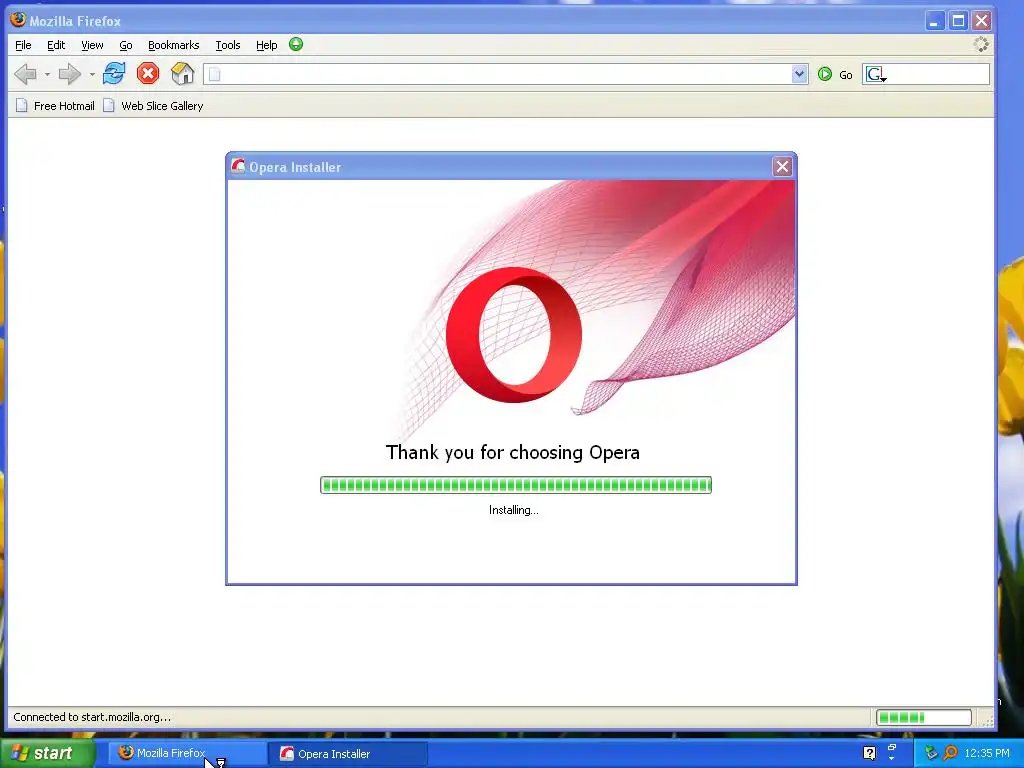Click the Forward arrow in Firefox toolbar
Viewport: 1024px width, 768px height.
[x=69, y=74]
